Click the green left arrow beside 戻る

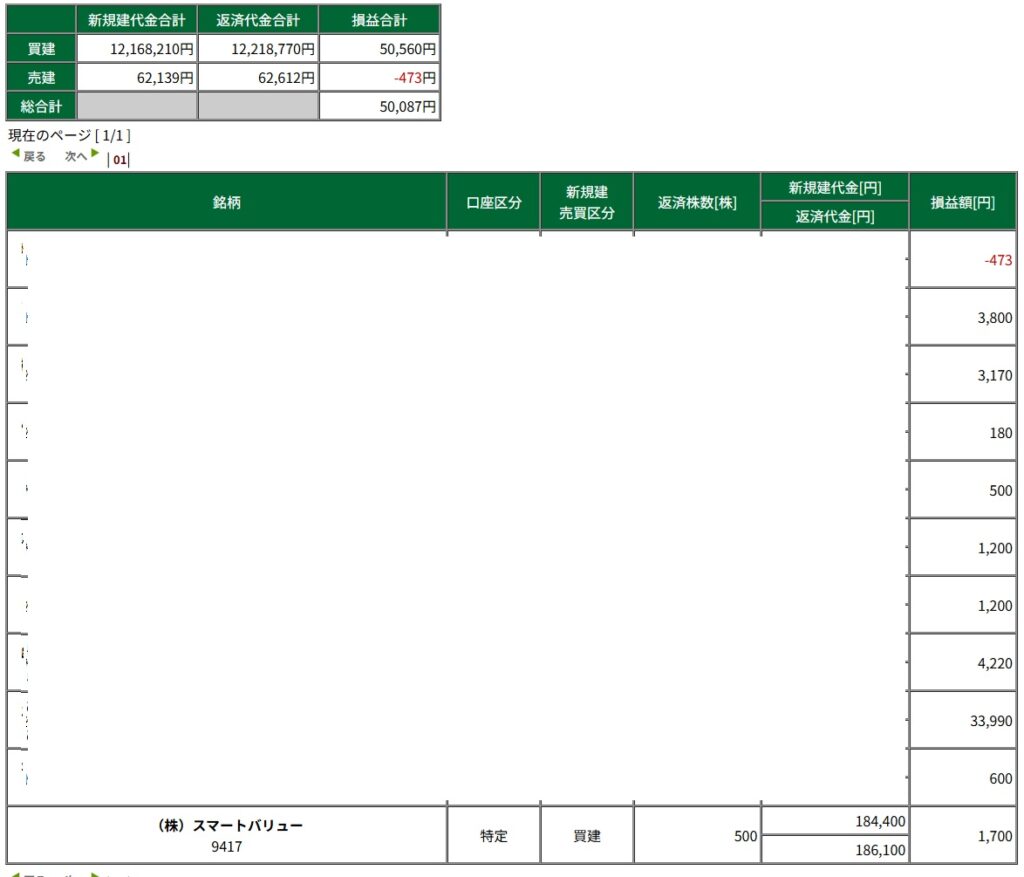tap(14, 155)
